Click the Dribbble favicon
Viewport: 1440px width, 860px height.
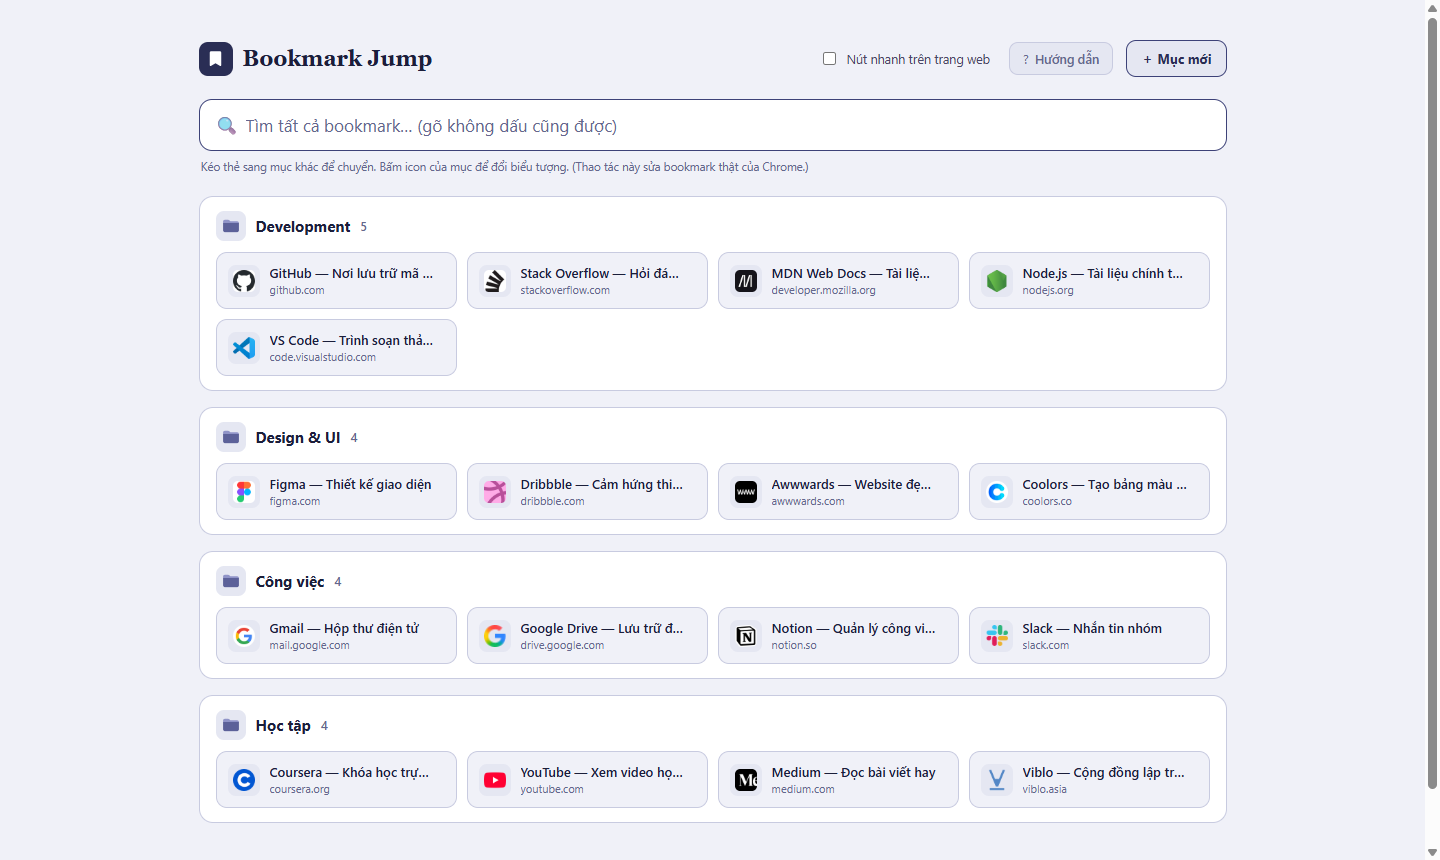(495, 492)
